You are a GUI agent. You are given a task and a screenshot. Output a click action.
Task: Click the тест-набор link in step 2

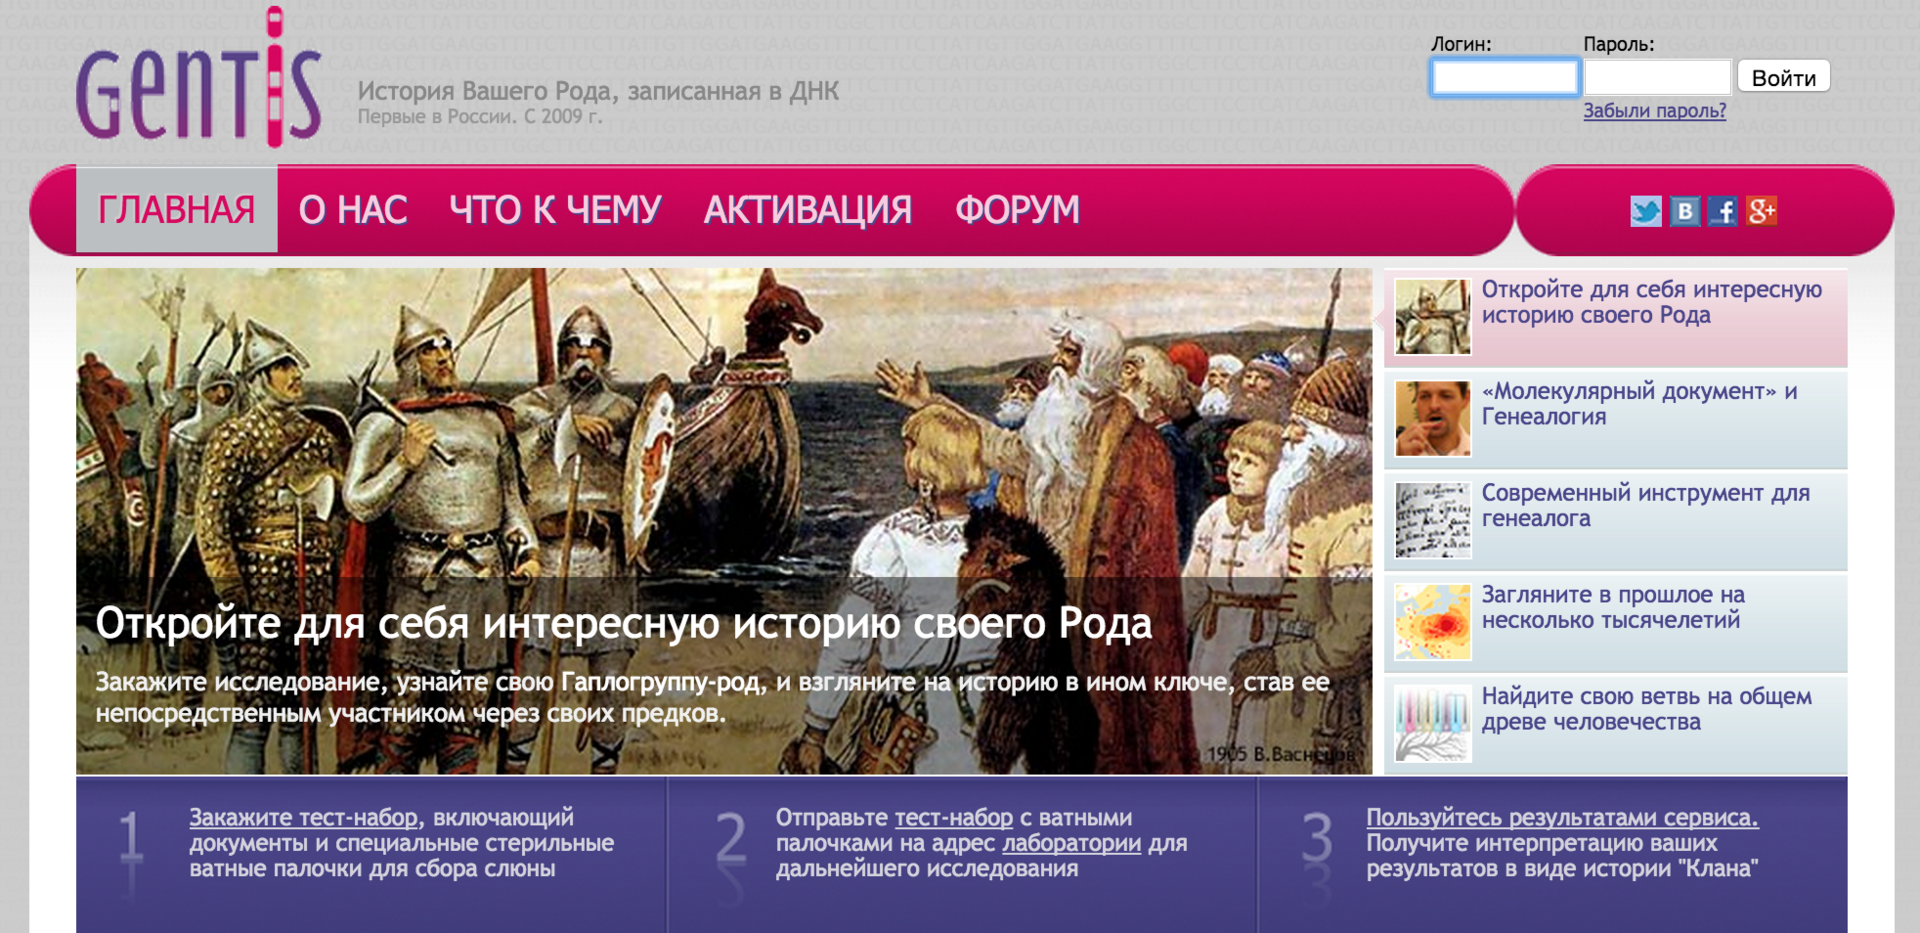pos(953,817)
